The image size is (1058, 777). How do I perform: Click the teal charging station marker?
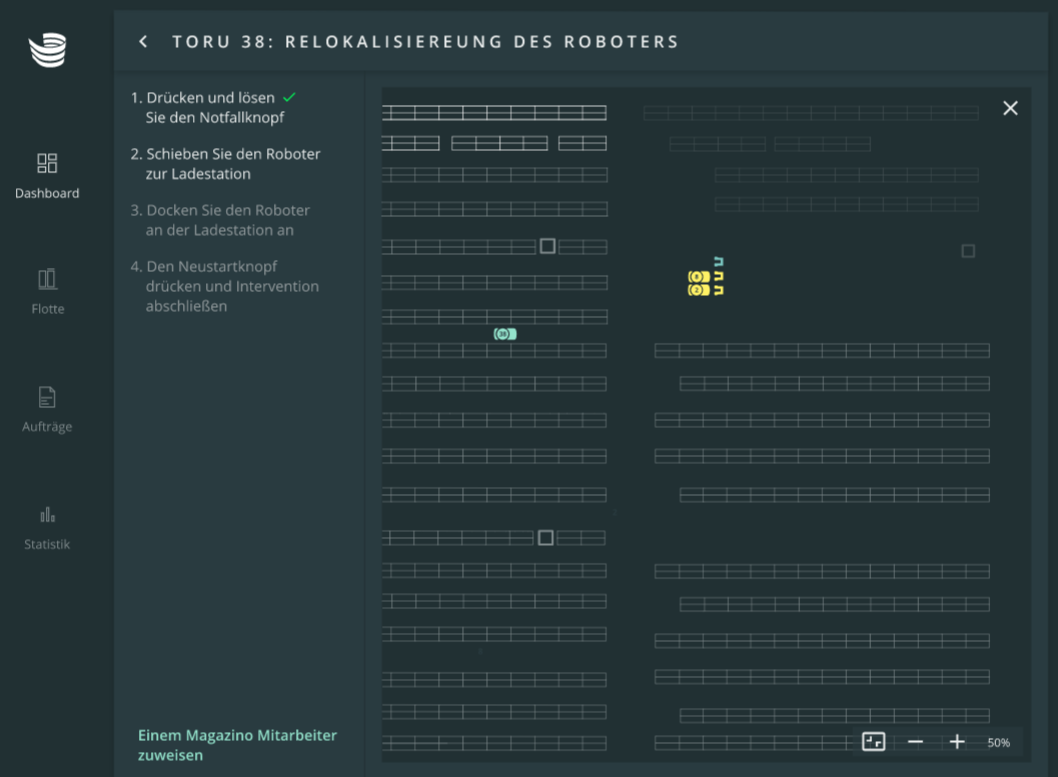[718, 261]
